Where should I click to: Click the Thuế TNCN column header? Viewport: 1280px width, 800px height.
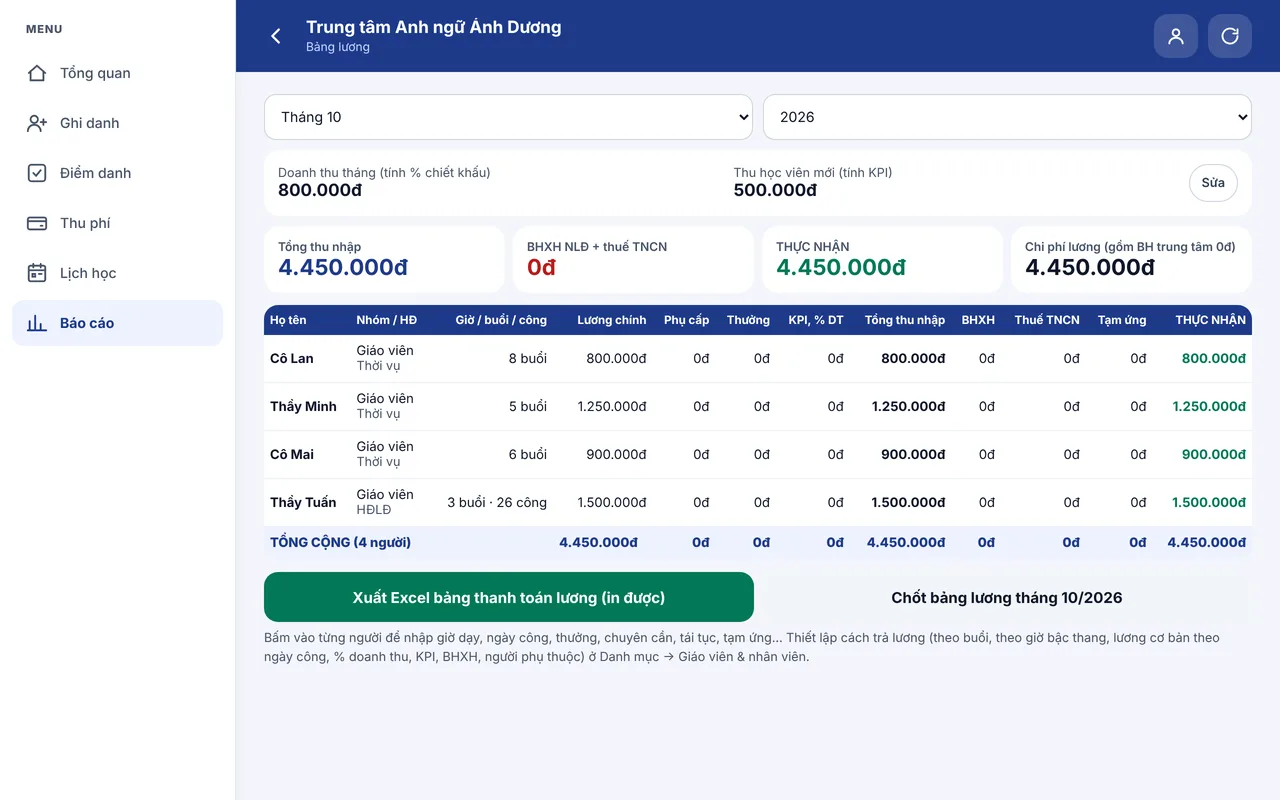(1047, 320)
